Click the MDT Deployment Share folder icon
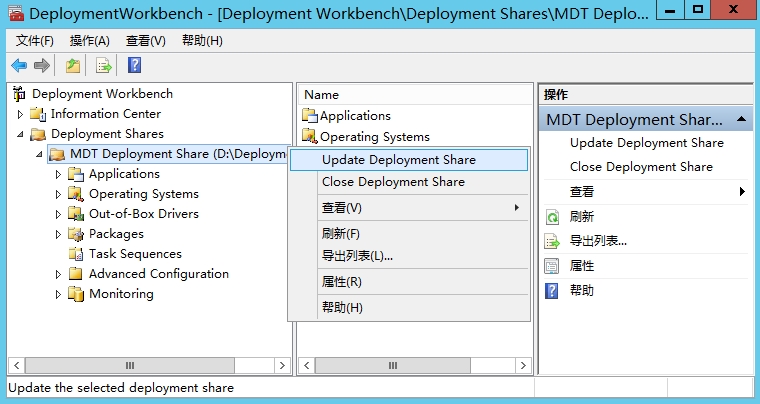Screen dimensions: 760x404 pyautogui.click(x=57, y=154)
